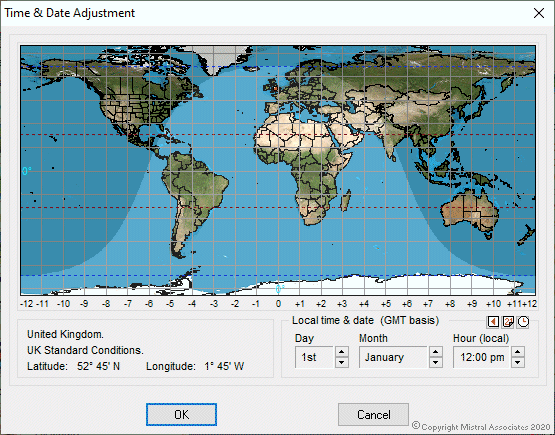
Task: Click 'Local time & date (GMT basis)' label
Action: click(x=365, y=320)
